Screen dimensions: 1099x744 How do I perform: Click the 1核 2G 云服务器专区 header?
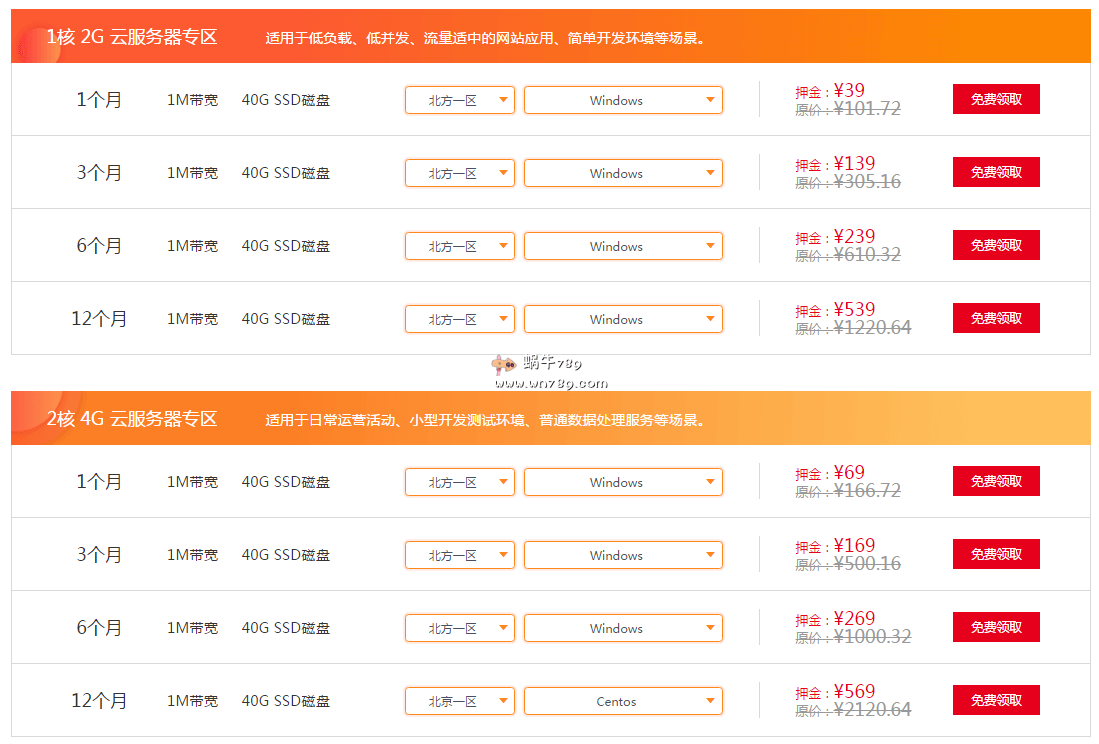tap(132, 37)
